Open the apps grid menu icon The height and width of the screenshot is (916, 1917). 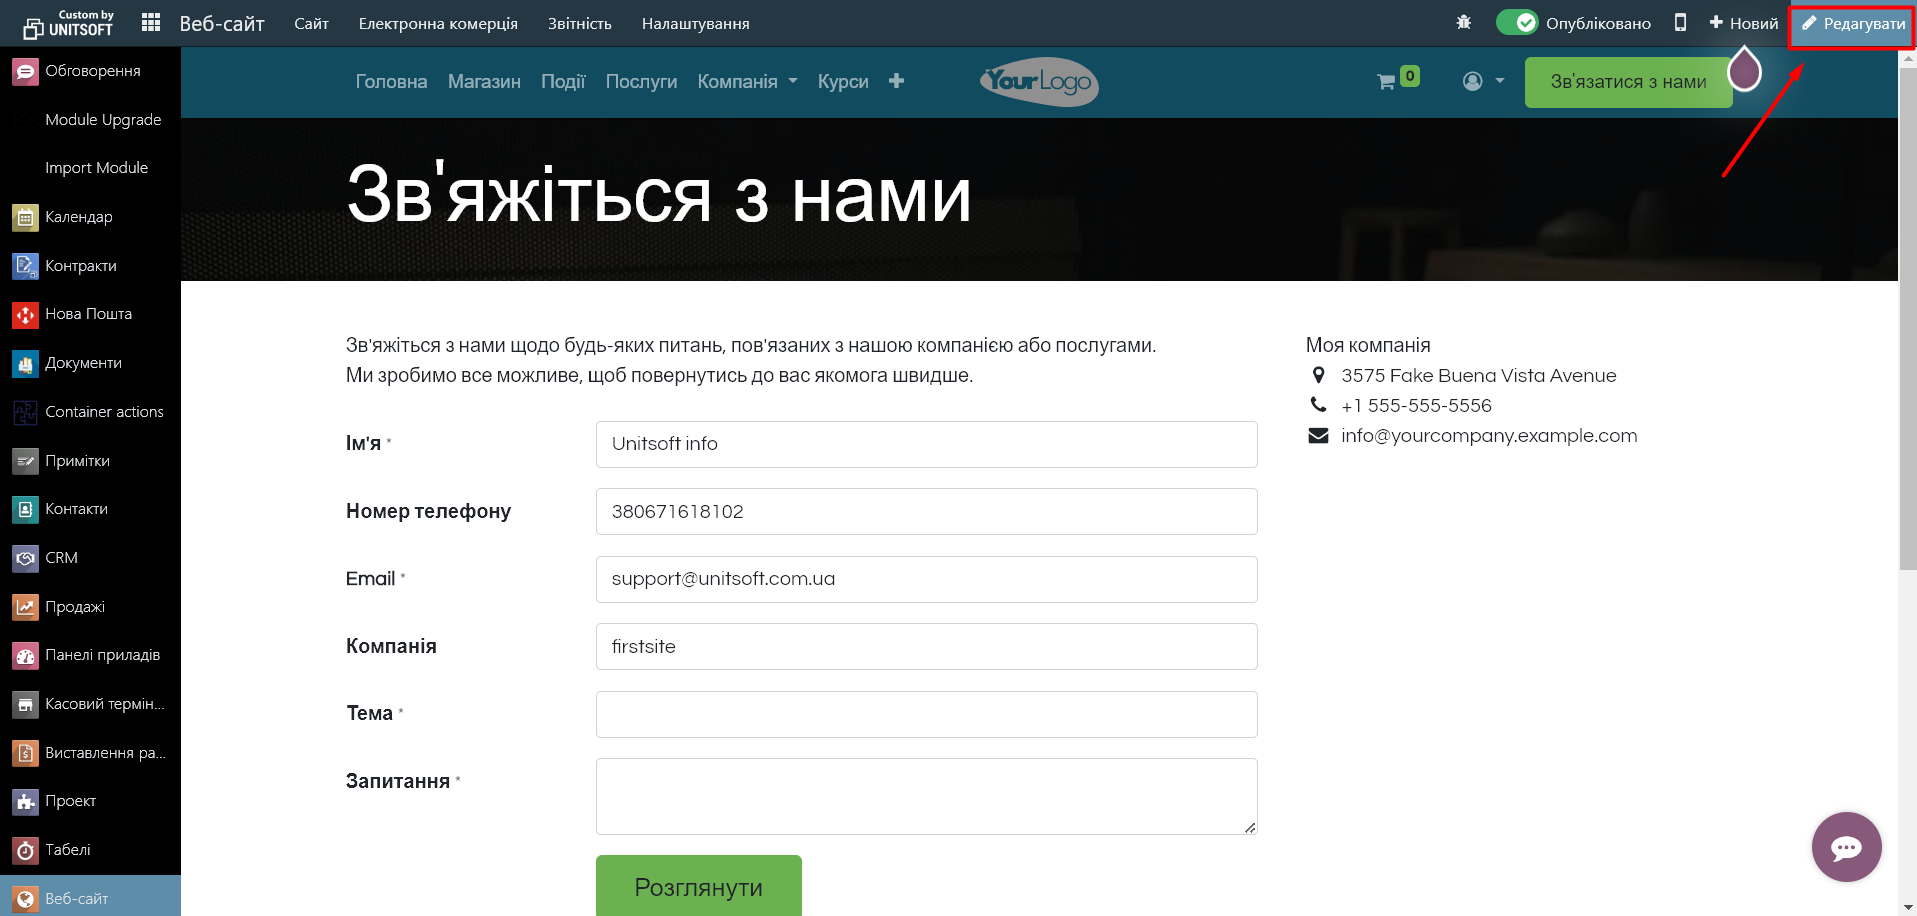[x=151, y=23]
